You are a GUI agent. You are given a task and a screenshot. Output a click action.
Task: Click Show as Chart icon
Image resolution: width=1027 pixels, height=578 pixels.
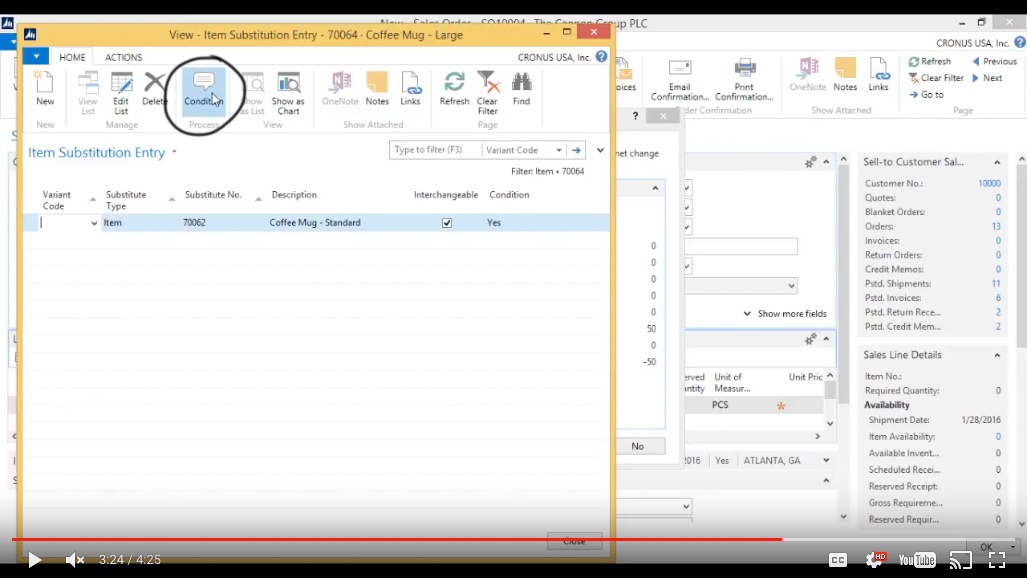coord(288,93)
